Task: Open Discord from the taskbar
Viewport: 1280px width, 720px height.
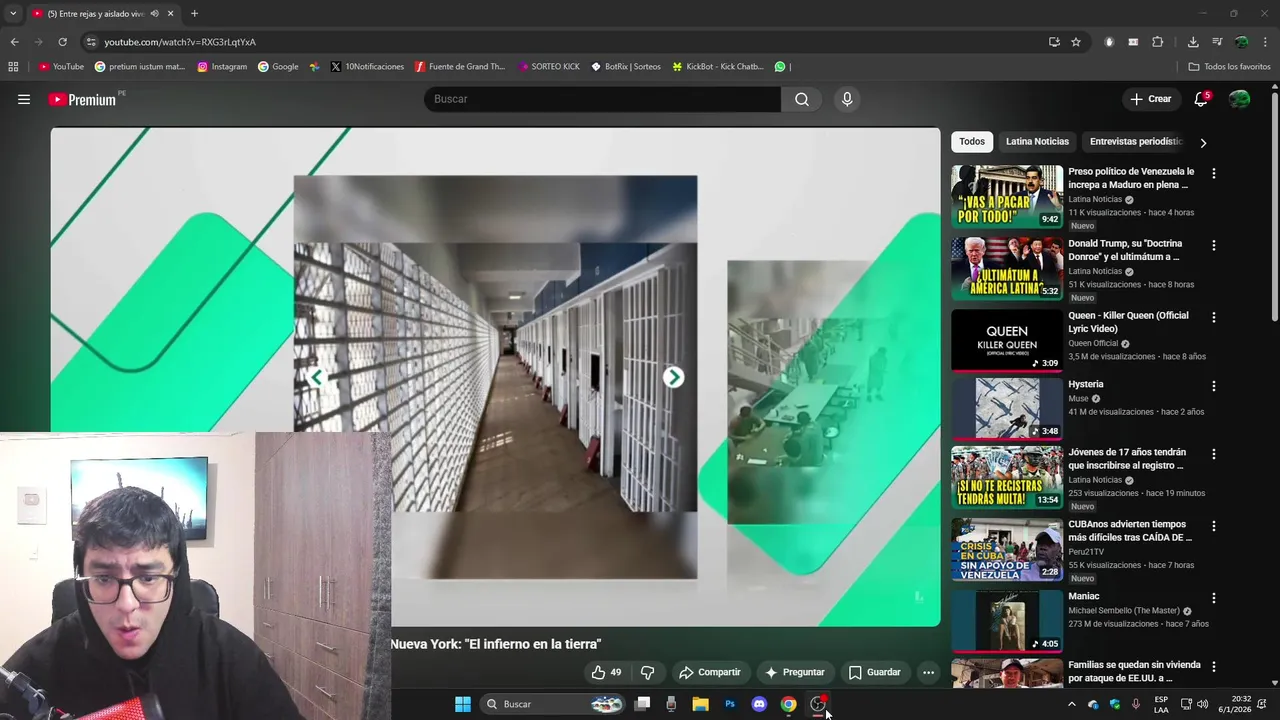Action: pos(759,704)
